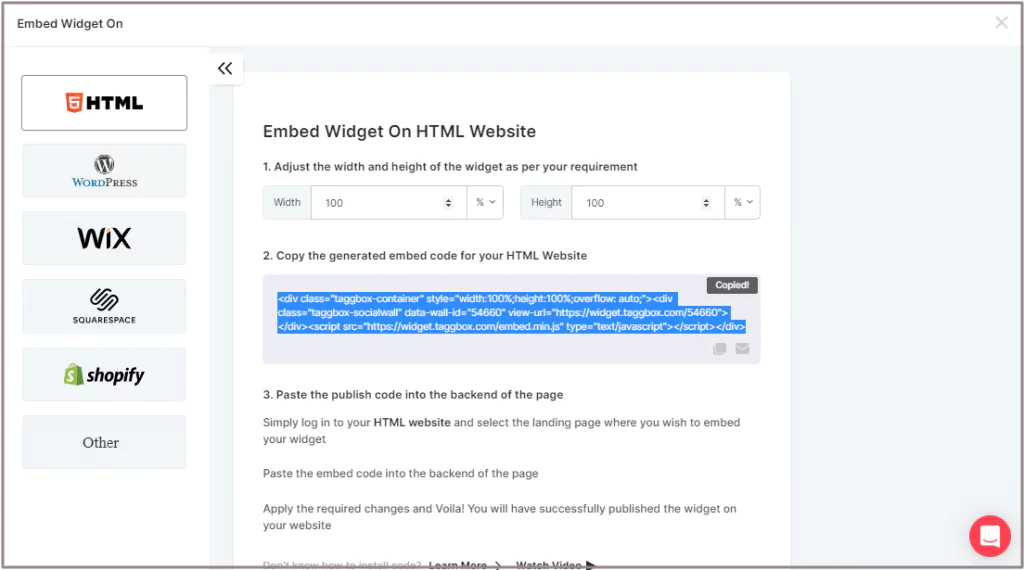
Task: Open the chat support bubble
Action: tap(990, 536)
